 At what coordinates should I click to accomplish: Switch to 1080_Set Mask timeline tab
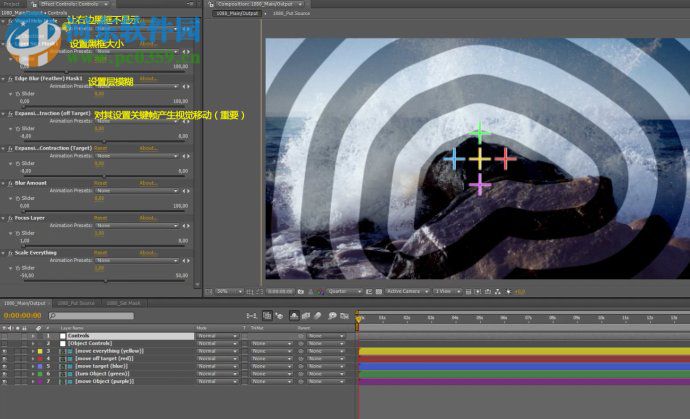[123, 303]
